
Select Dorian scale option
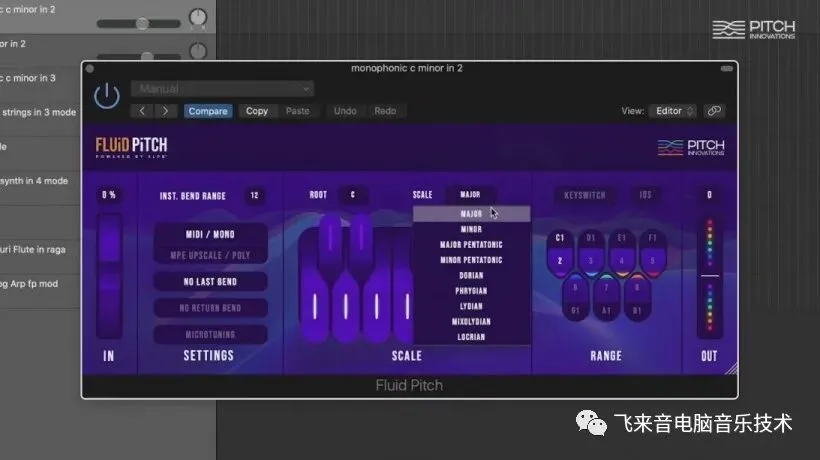[x=471, y=275]
